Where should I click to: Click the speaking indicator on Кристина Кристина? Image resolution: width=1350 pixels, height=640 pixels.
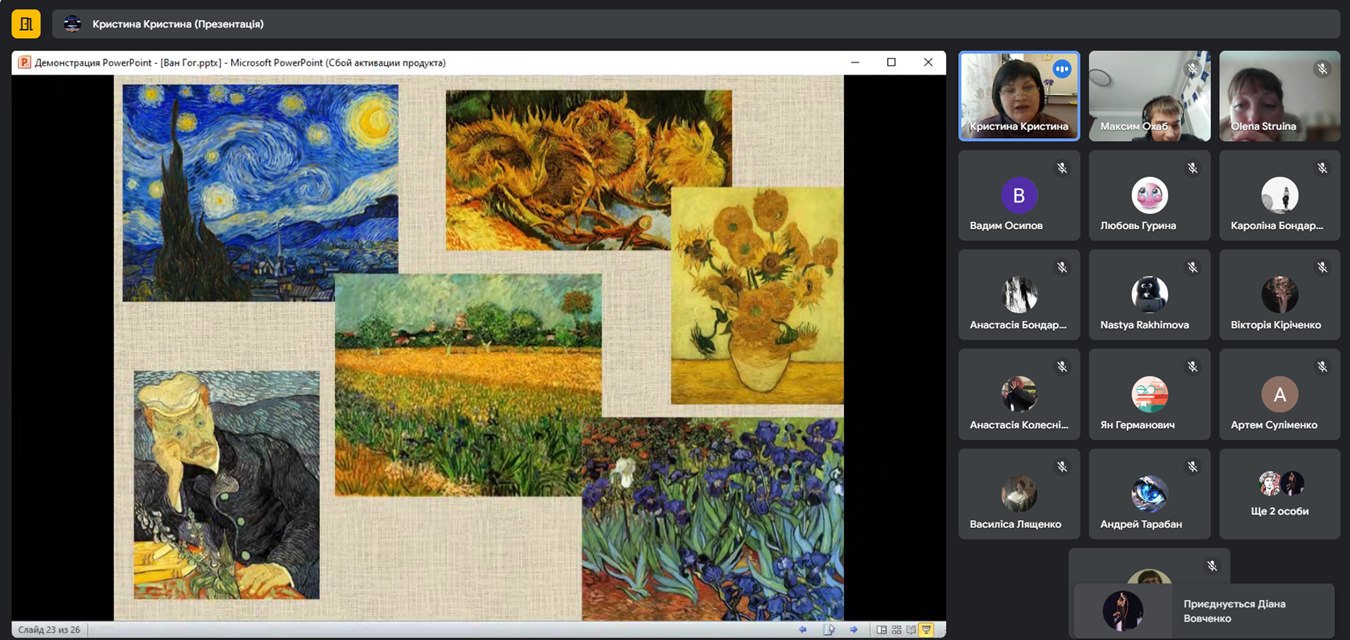point(1062,69)
